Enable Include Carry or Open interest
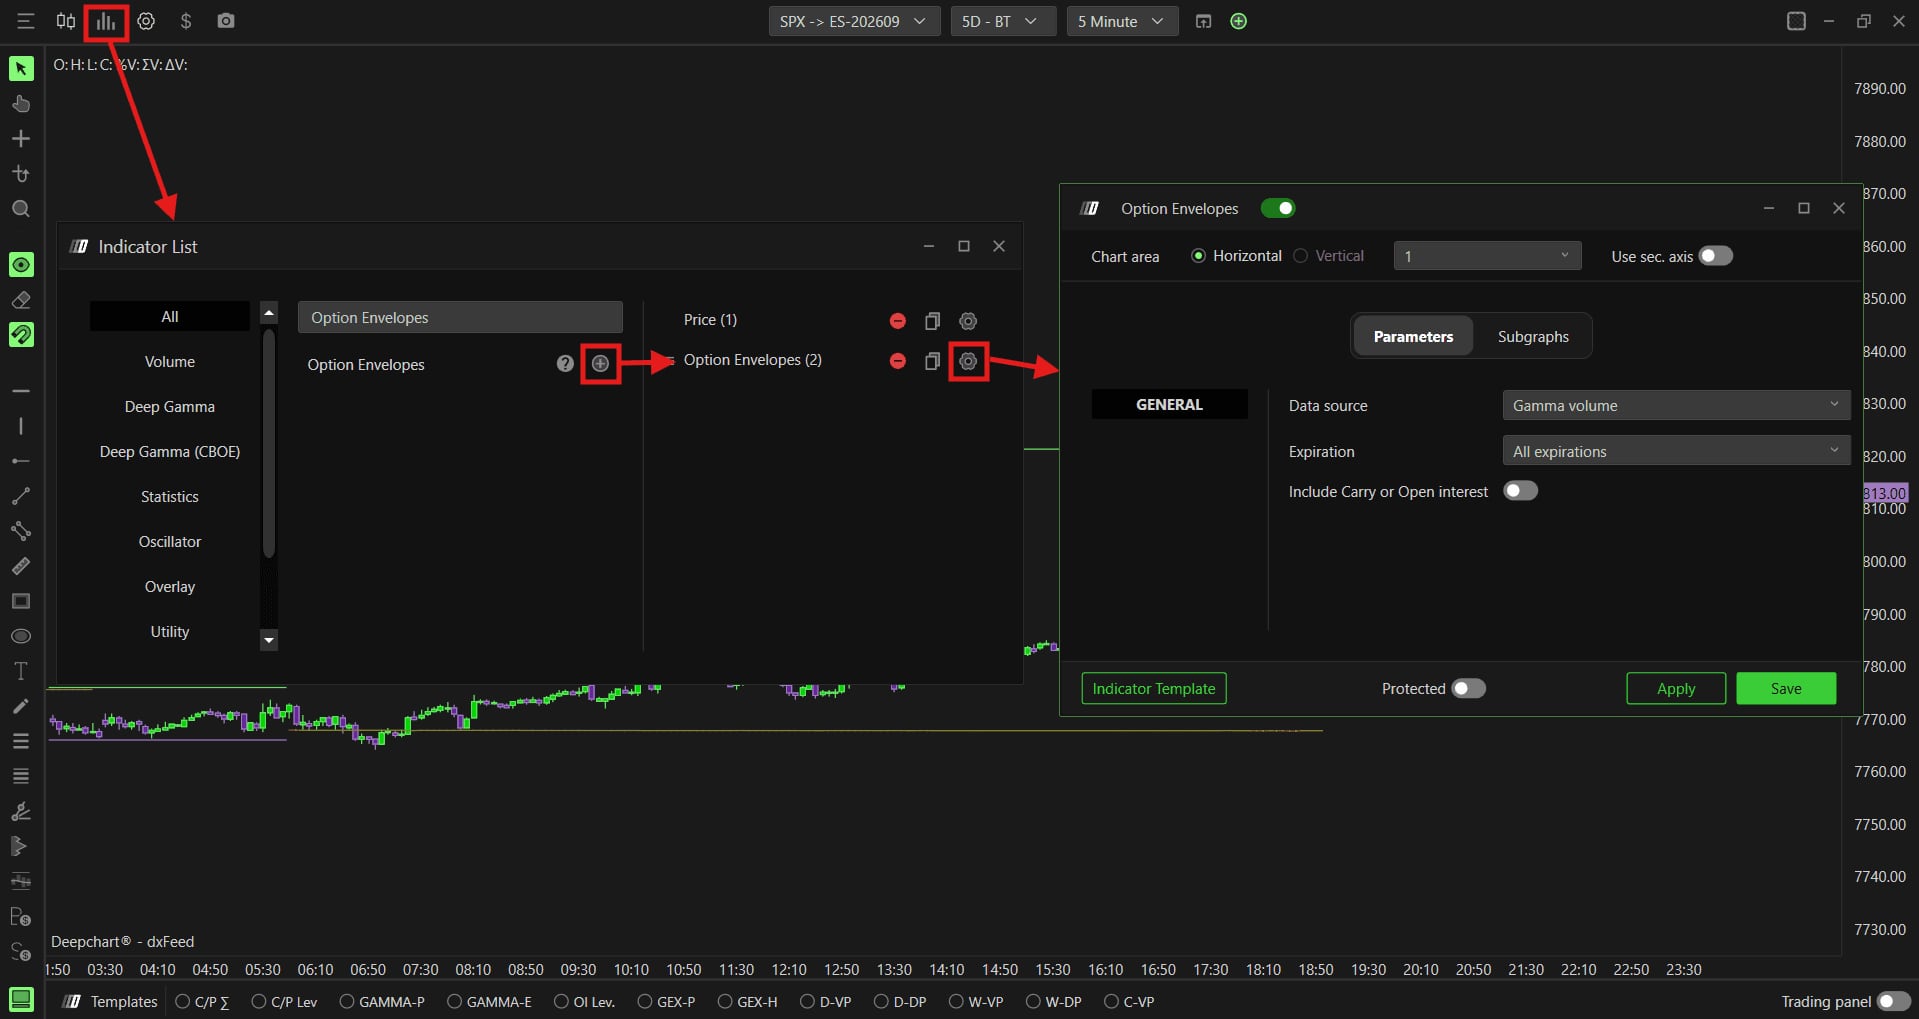Viewport: 1919px width, 1019px height. [x=1521, y=491]
